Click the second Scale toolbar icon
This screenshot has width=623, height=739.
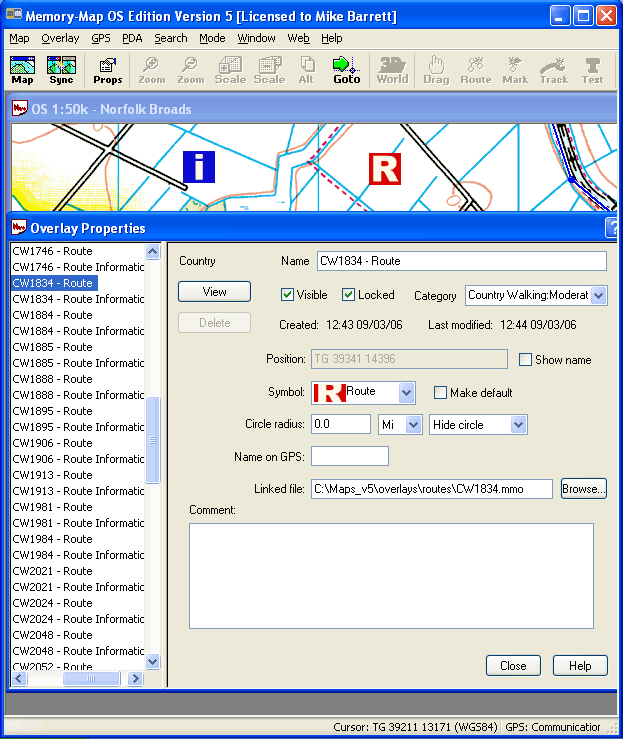269,70
